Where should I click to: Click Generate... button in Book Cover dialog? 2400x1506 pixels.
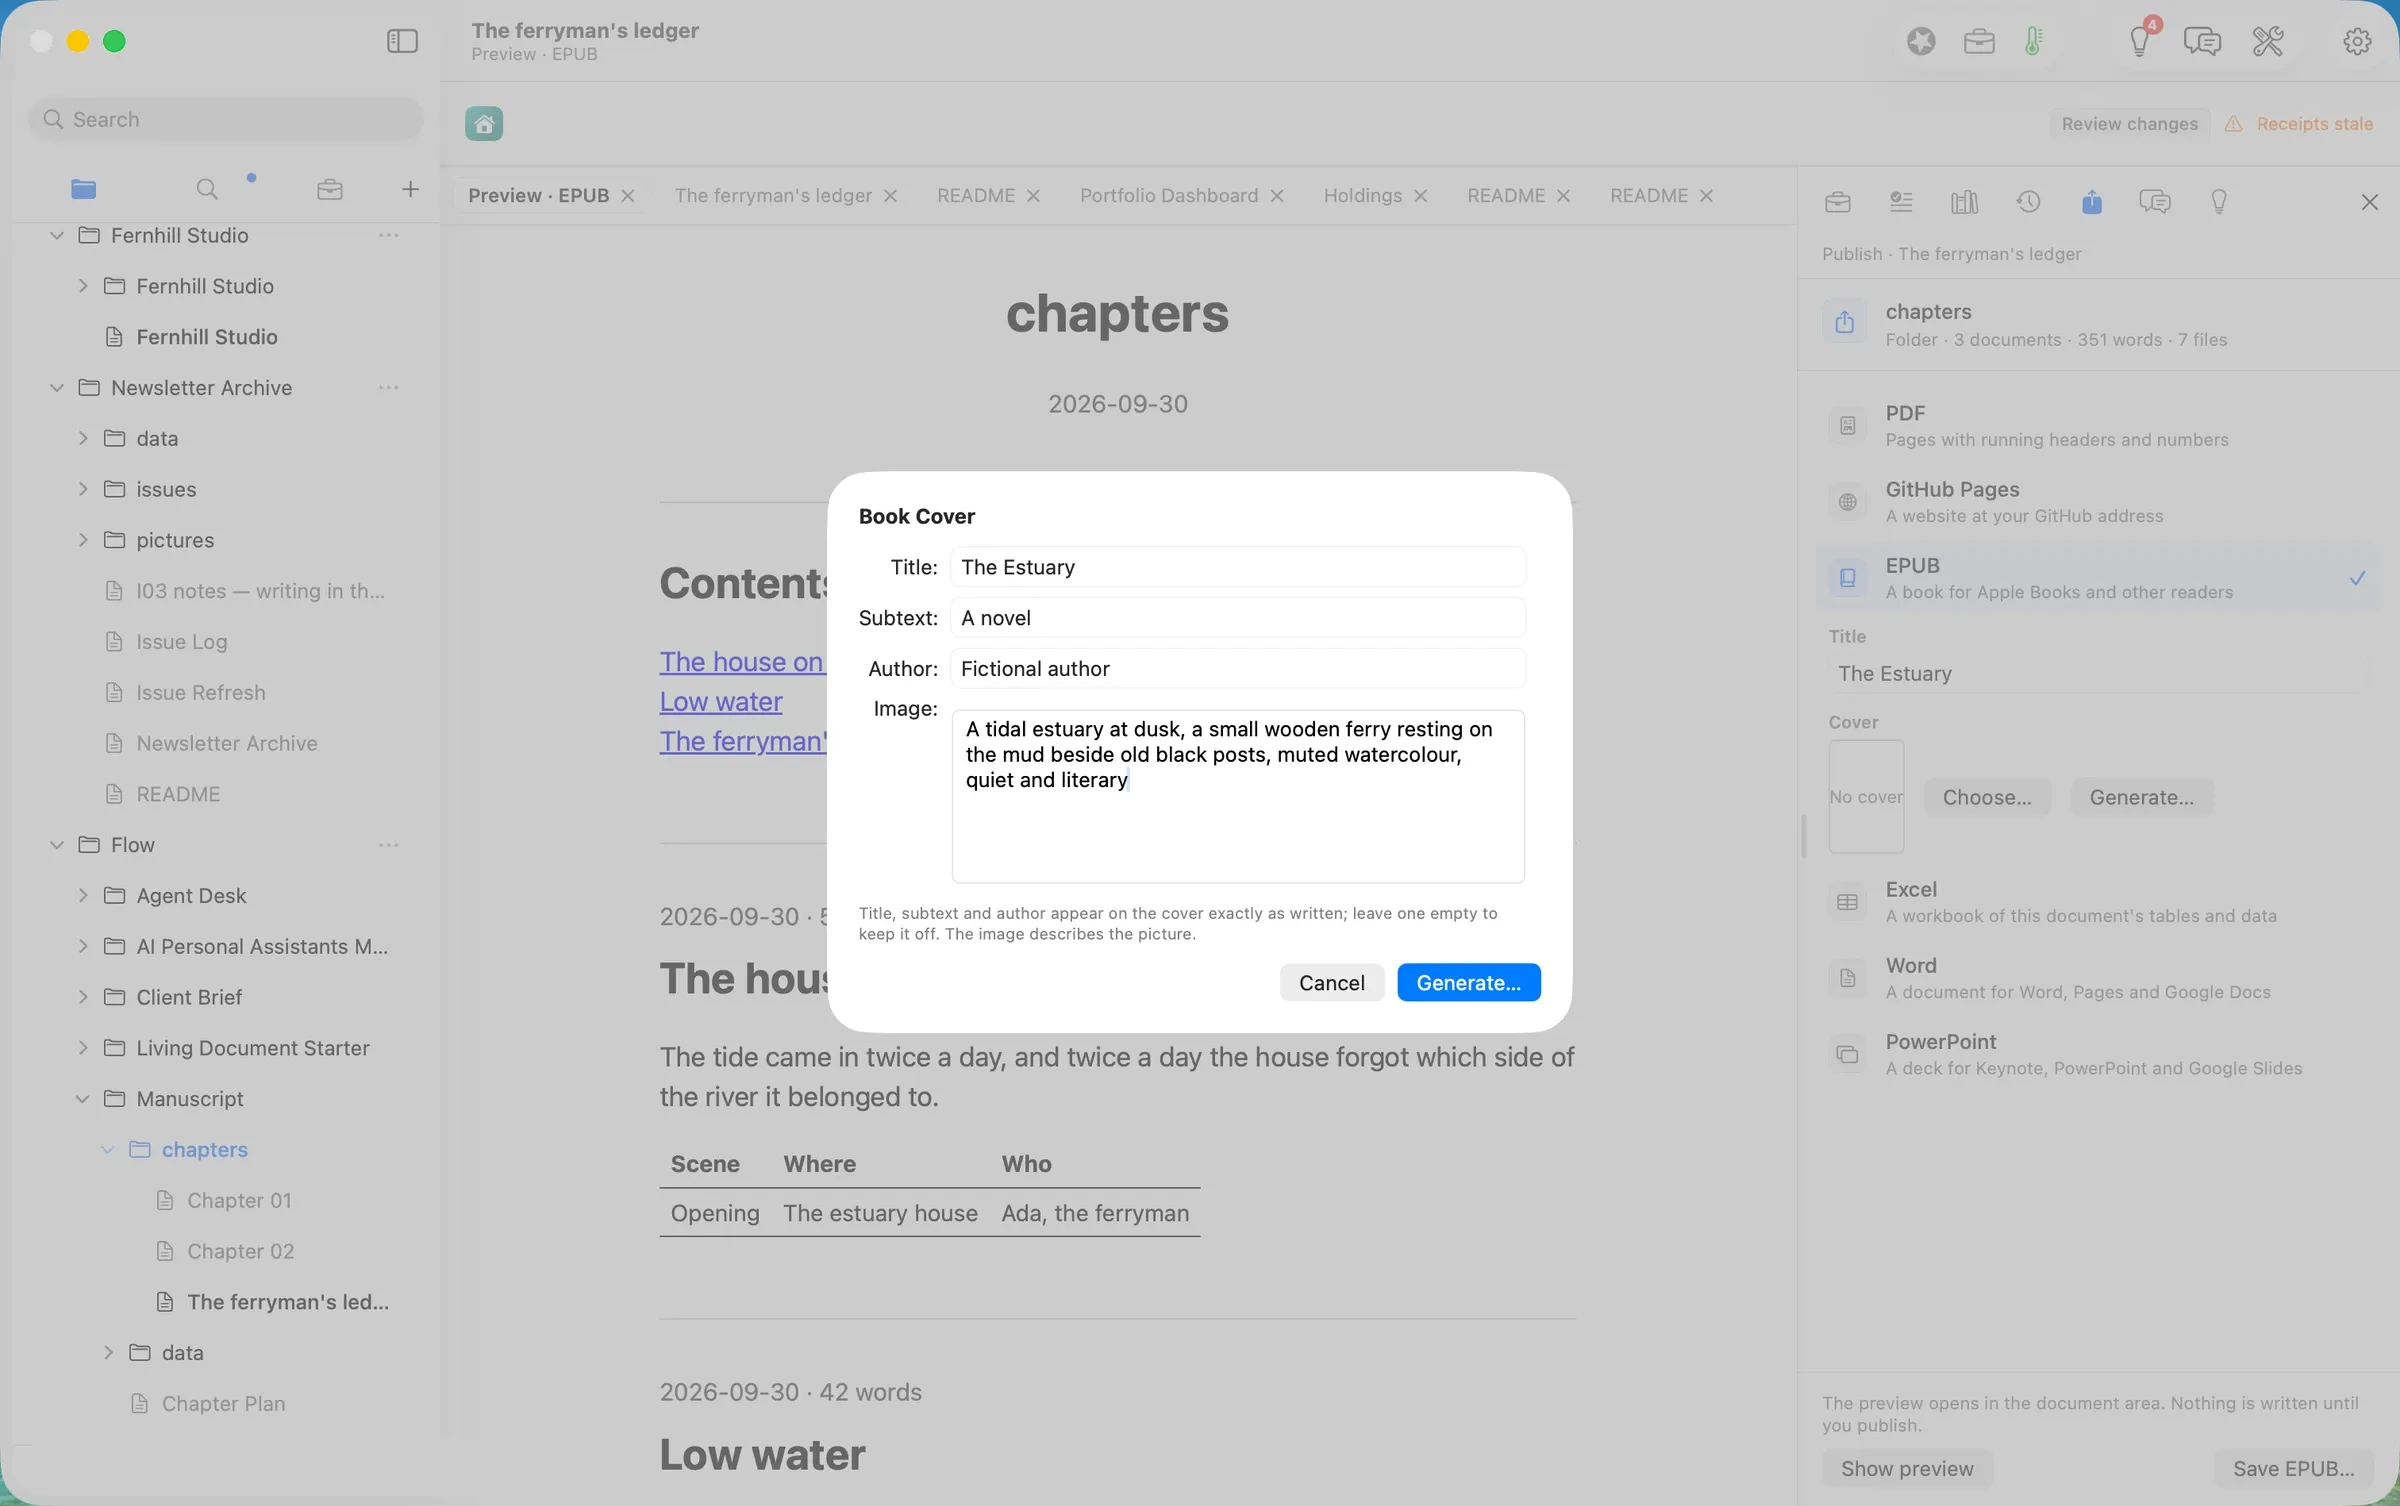[1468, 983]
